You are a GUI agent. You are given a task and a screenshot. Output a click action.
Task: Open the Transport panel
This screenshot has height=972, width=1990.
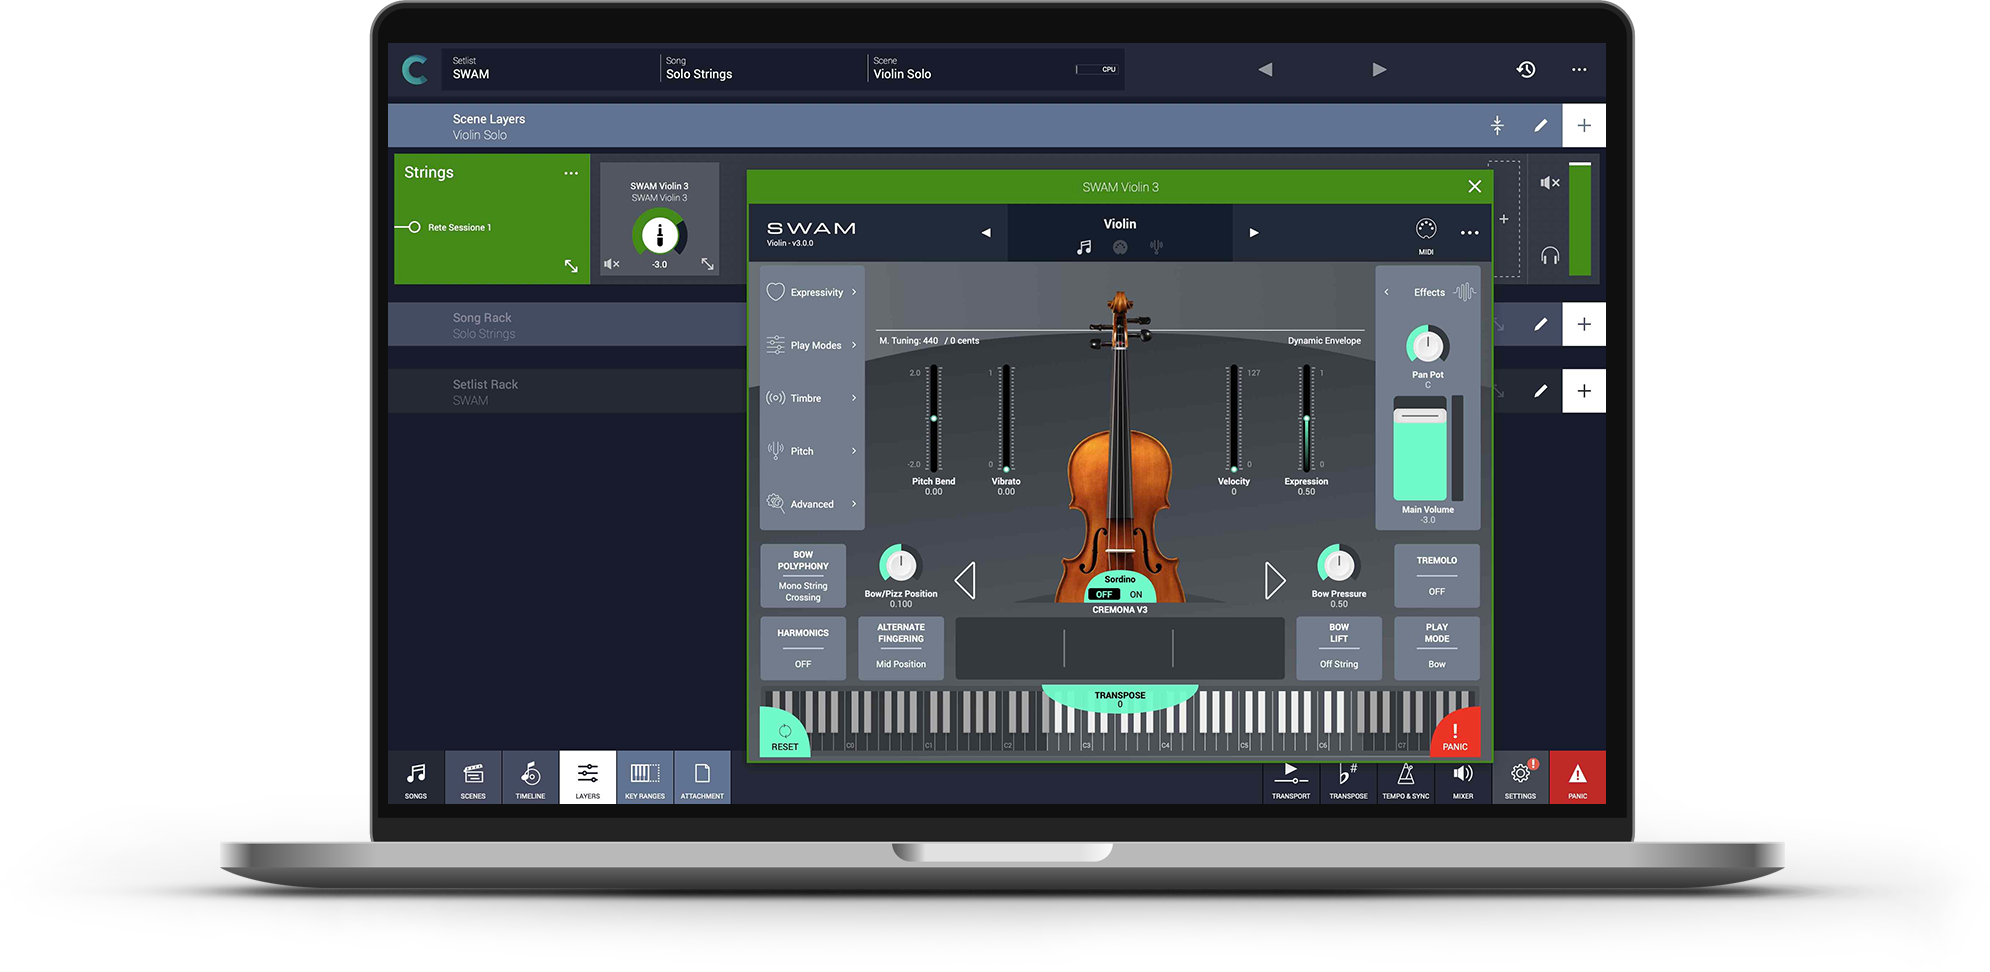coord(1291,780)
